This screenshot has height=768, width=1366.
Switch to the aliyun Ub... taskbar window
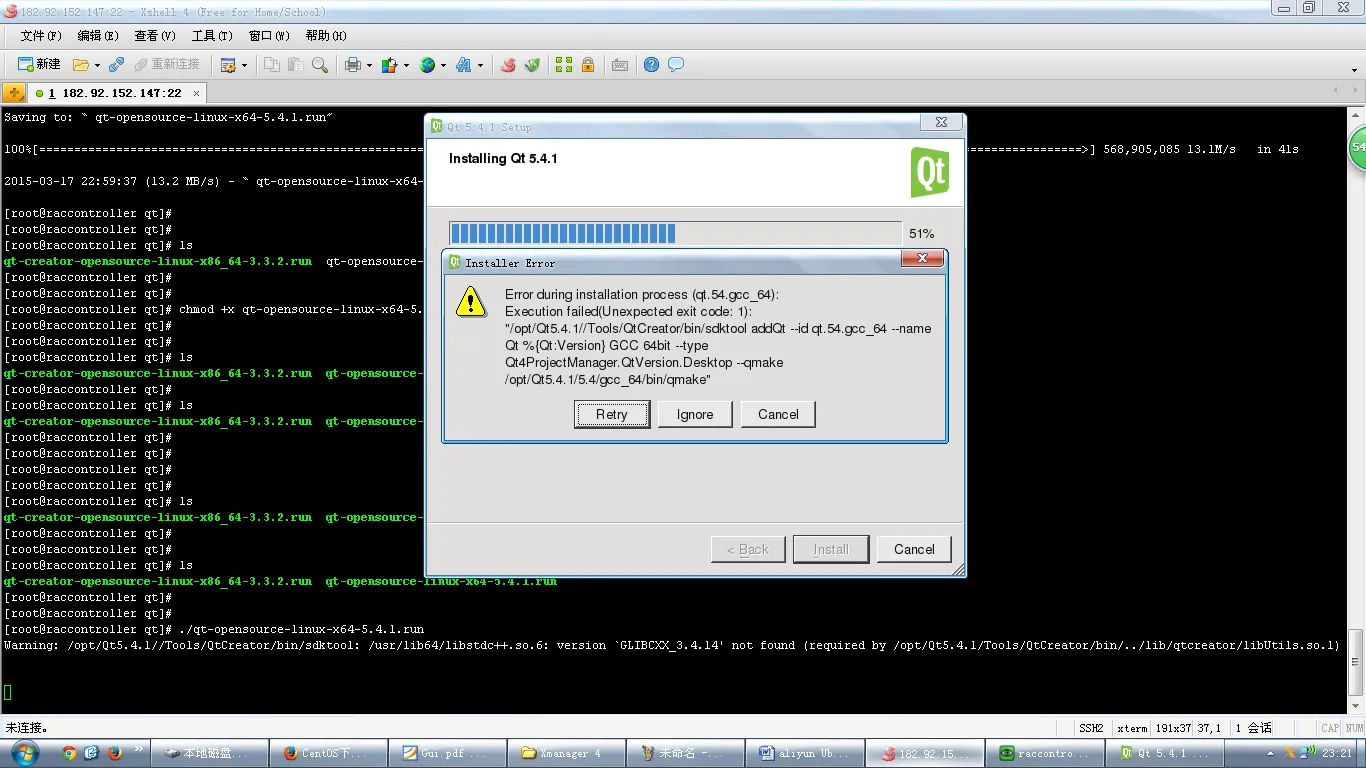point(805,753)
